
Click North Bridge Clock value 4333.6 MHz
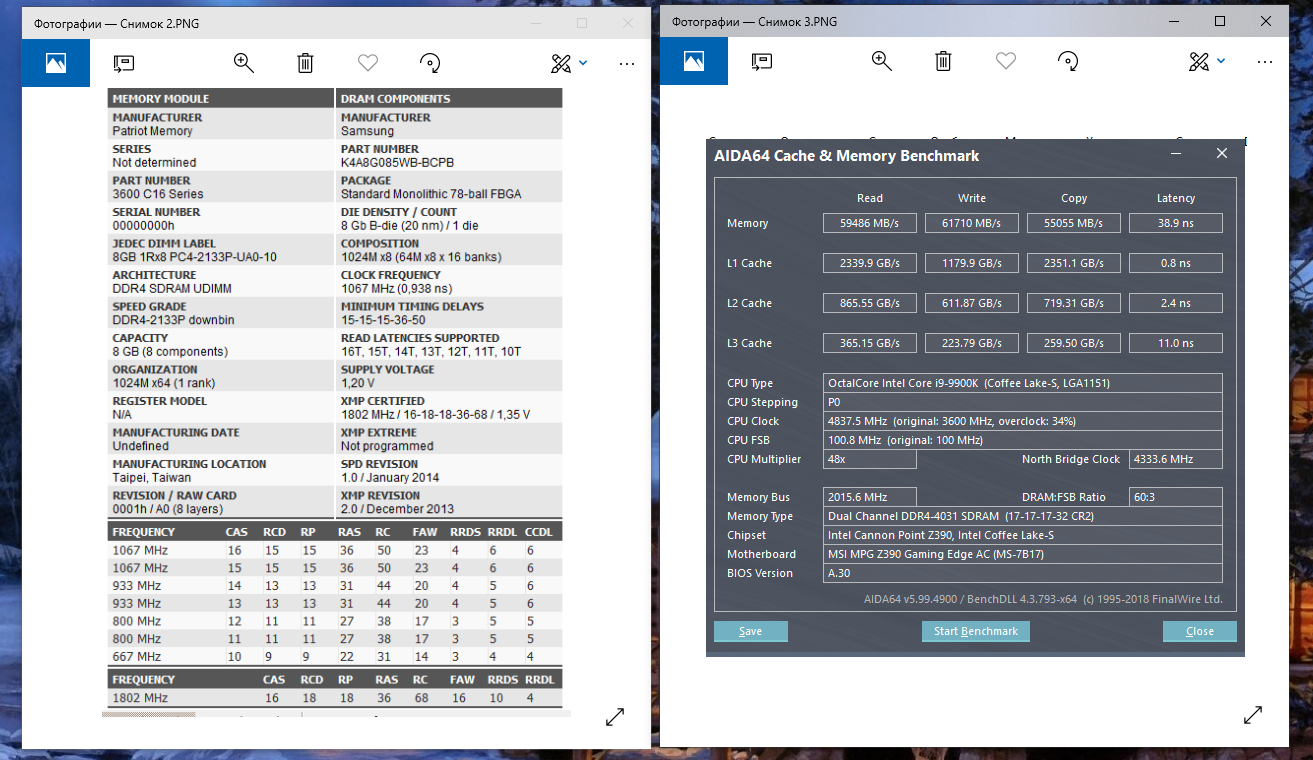click(x=1176, y=459)
